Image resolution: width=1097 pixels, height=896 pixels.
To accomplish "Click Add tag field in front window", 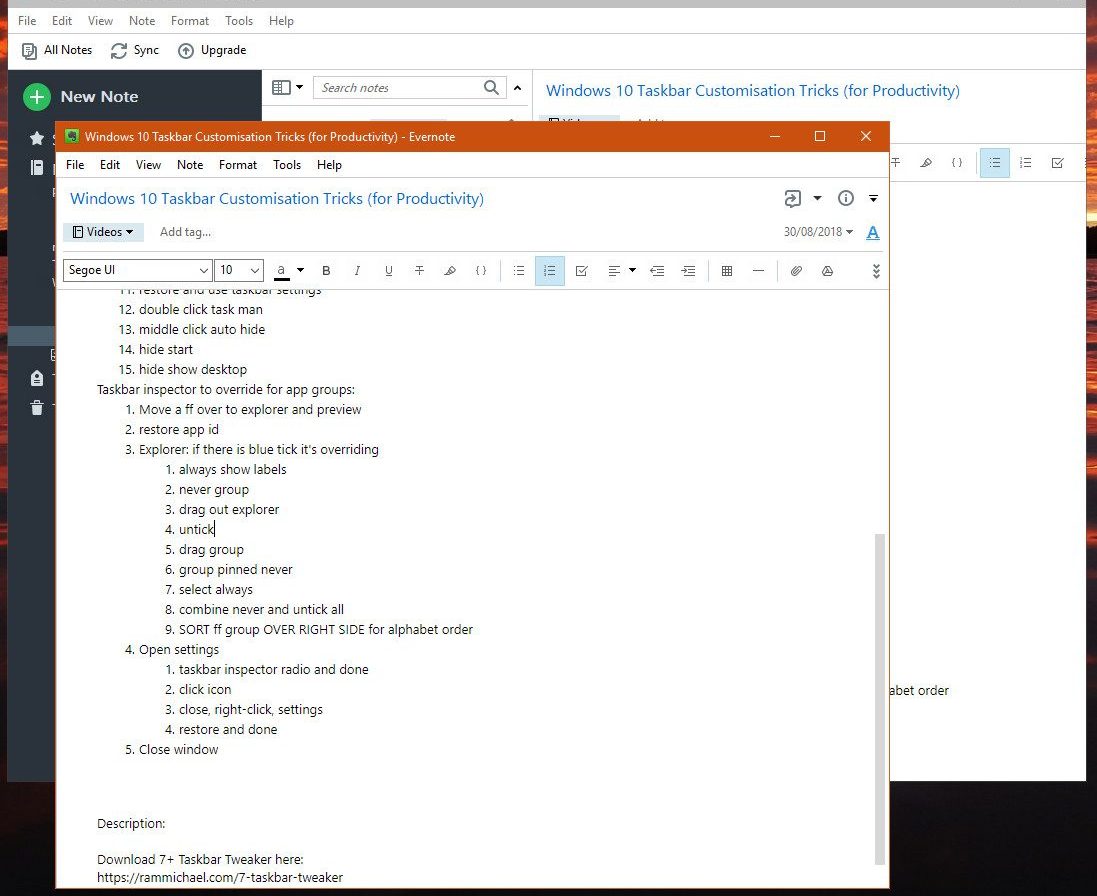I will 185,232.
